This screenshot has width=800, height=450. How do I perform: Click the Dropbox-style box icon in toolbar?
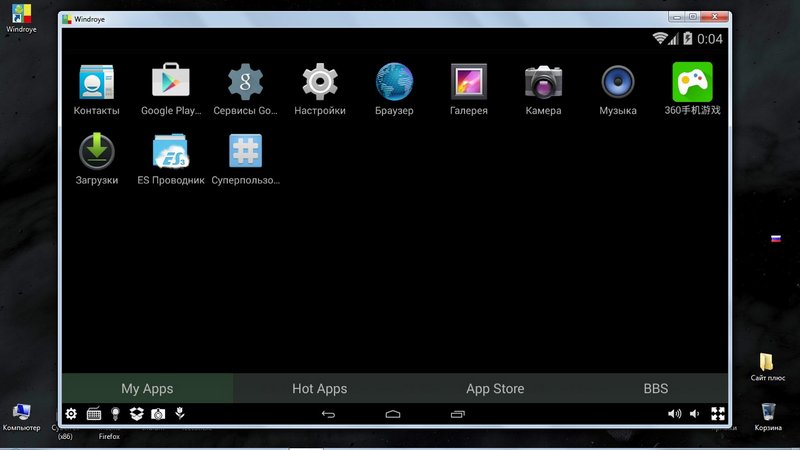pos(136,414)
